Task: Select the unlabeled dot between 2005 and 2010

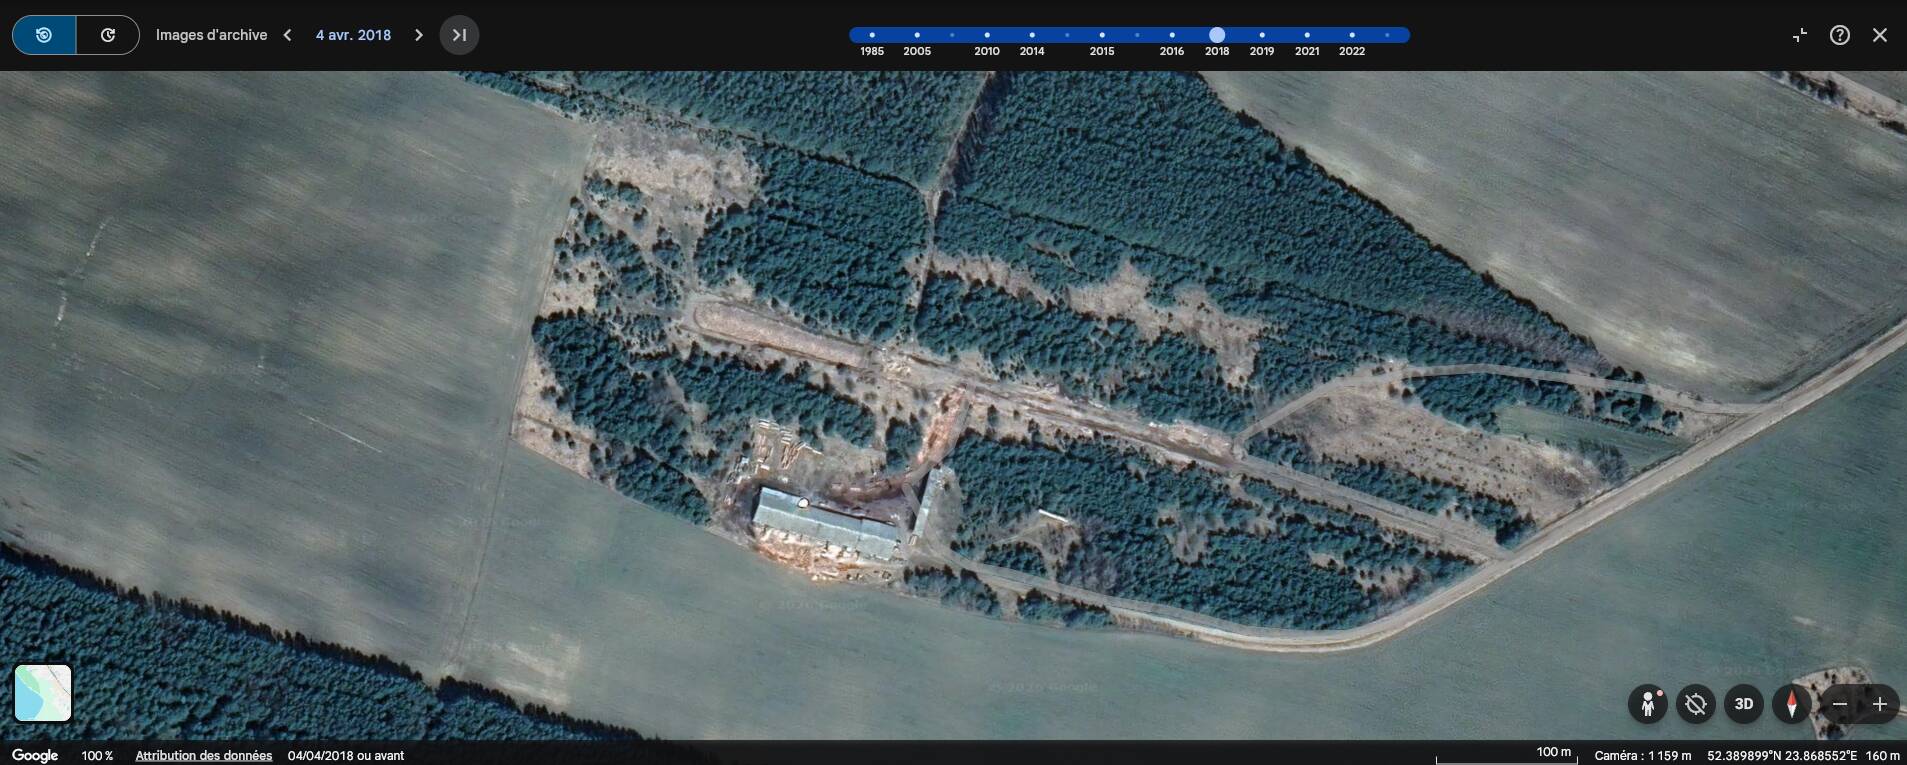Action: point(952,35)
